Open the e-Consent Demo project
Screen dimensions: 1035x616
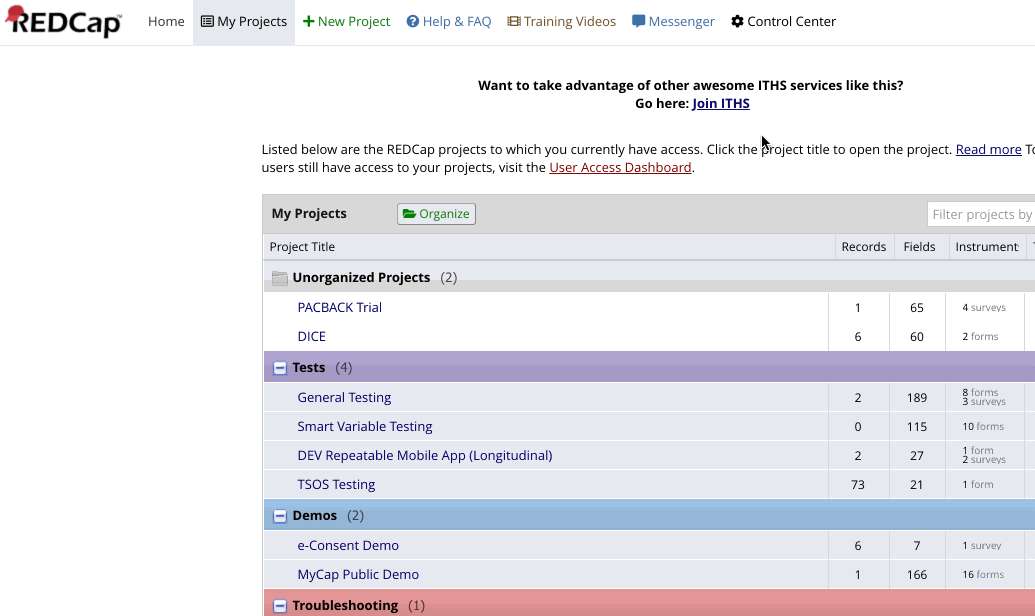(x=348, y=545)
